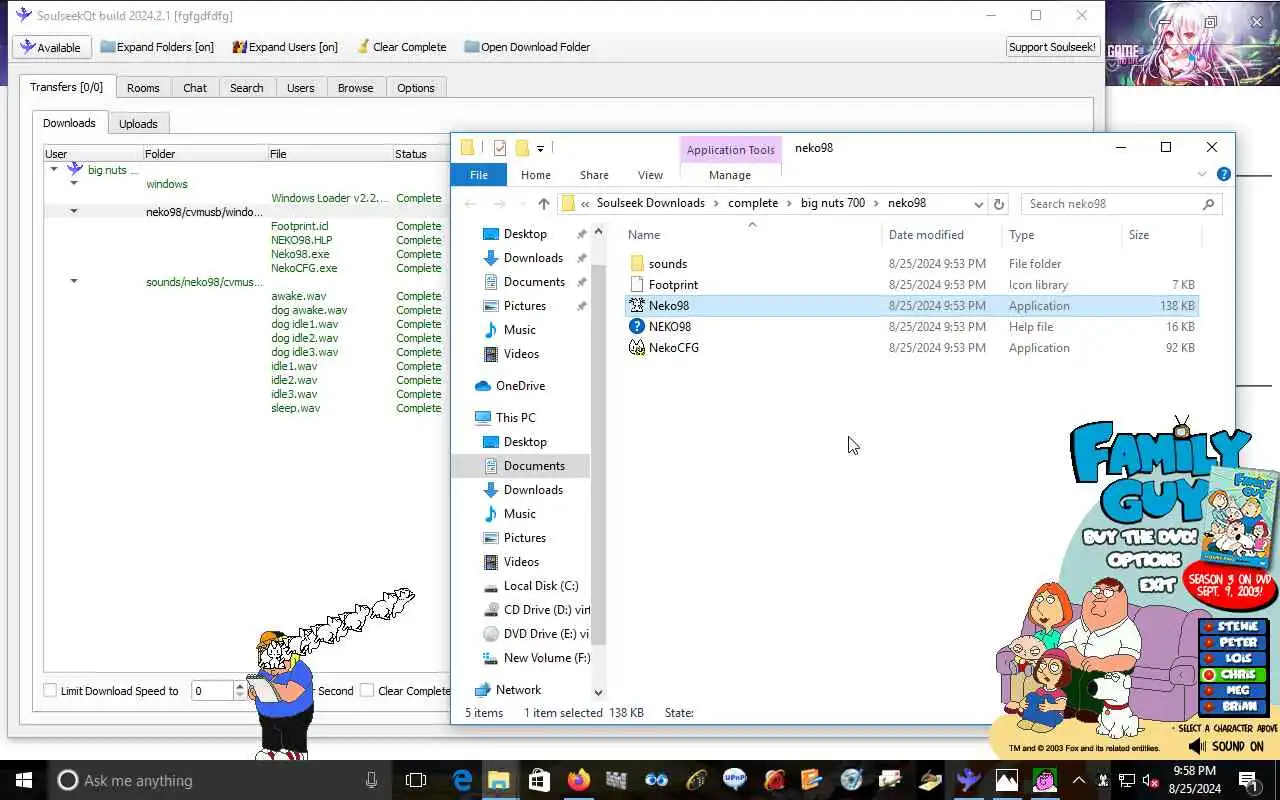Click the download speed limit spinner arrows
Viewport: 1280px width, 800px height.
tap(239, 690)
